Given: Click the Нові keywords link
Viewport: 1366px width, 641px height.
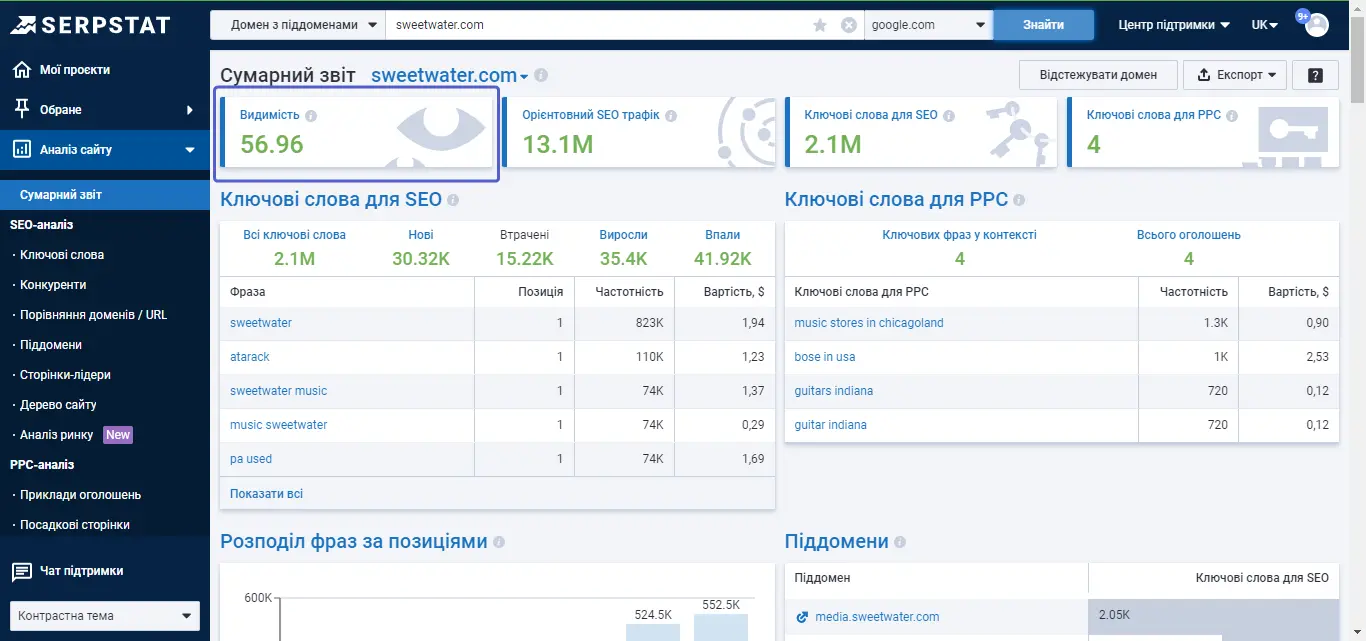Looking at the screenshot, I should [x=421, y=235].
